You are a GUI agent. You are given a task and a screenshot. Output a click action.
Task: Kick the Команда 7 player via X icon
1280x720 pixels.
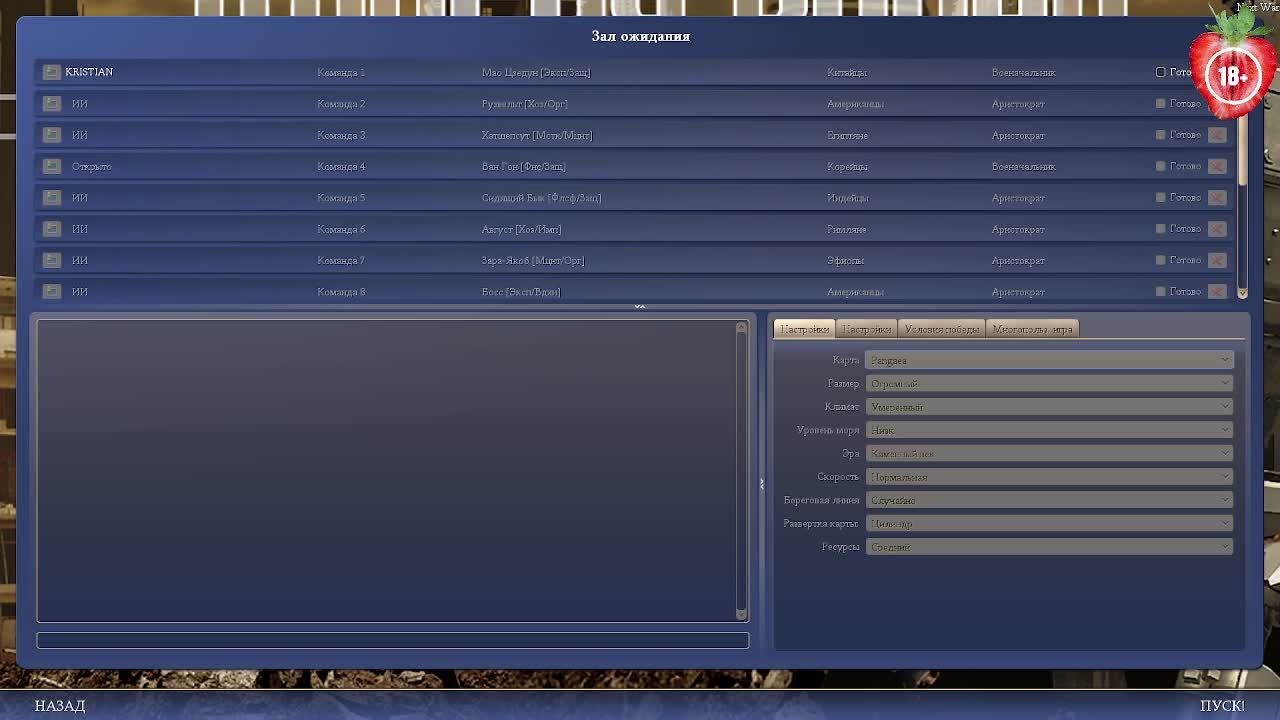[1217, 260]
